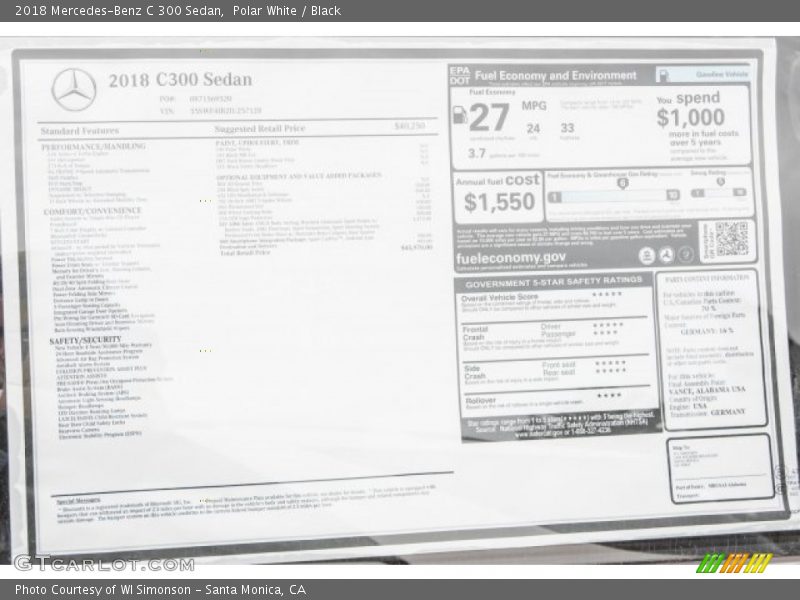Click the 'Suggested Retail Price' label
The height and width of the screenshot is (600, 800).
260,129
